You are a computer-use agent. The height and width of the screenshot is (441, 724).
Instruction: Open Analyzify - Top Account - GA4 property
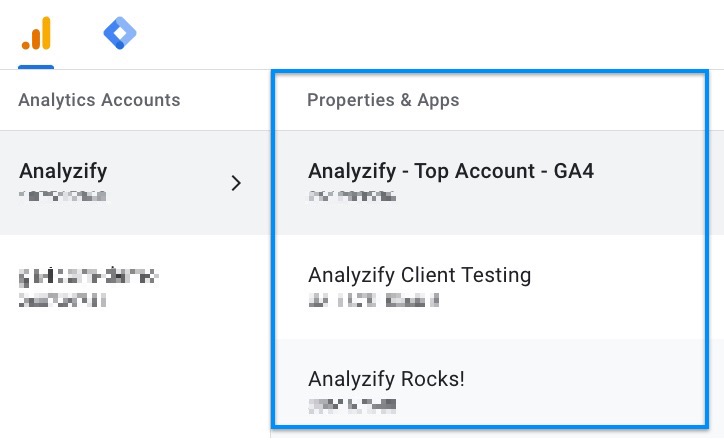(490, 183)
